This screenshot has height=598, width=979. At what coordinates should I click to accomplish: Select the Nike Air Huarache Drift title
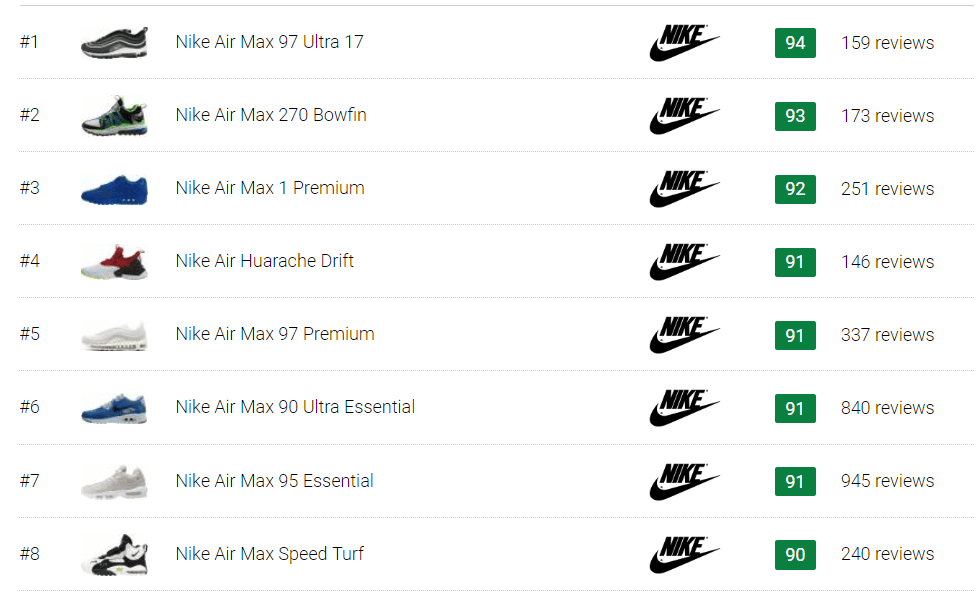pos(265,261)
